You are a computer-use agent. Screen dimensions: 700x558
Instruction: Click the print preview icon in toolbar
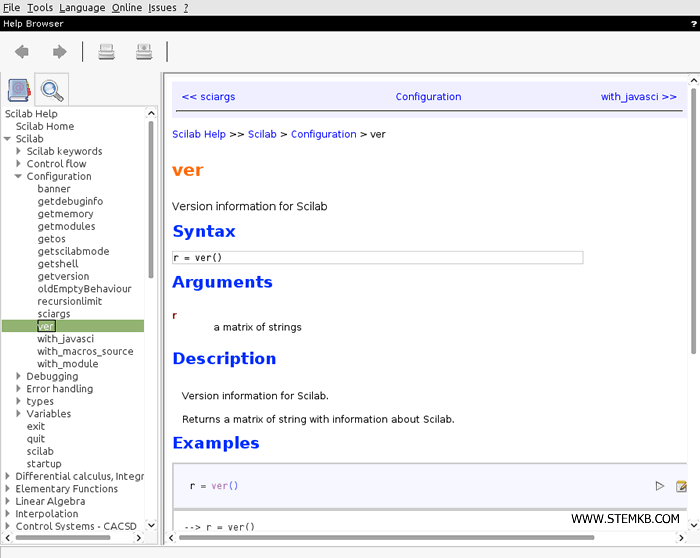point(144,52)
